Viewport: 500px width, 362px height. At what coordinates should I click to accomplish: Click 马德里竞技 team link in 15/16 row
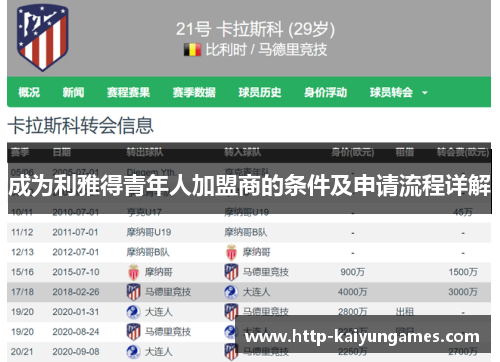pos(266,272)
